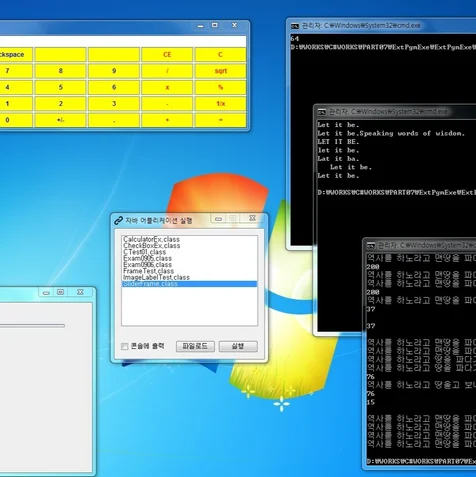This screenshot has height=477, width=476.
Task: Select CheckBoxEx.class in the list
Action: [152, 246]
